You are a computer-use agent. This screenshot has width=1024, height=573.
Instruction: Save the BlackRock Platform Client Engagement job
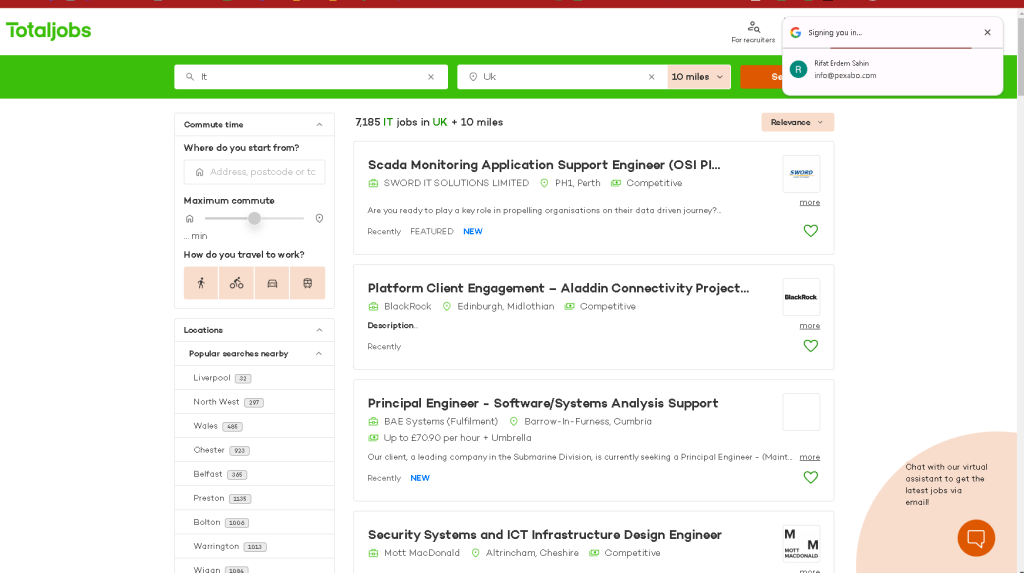810,346
